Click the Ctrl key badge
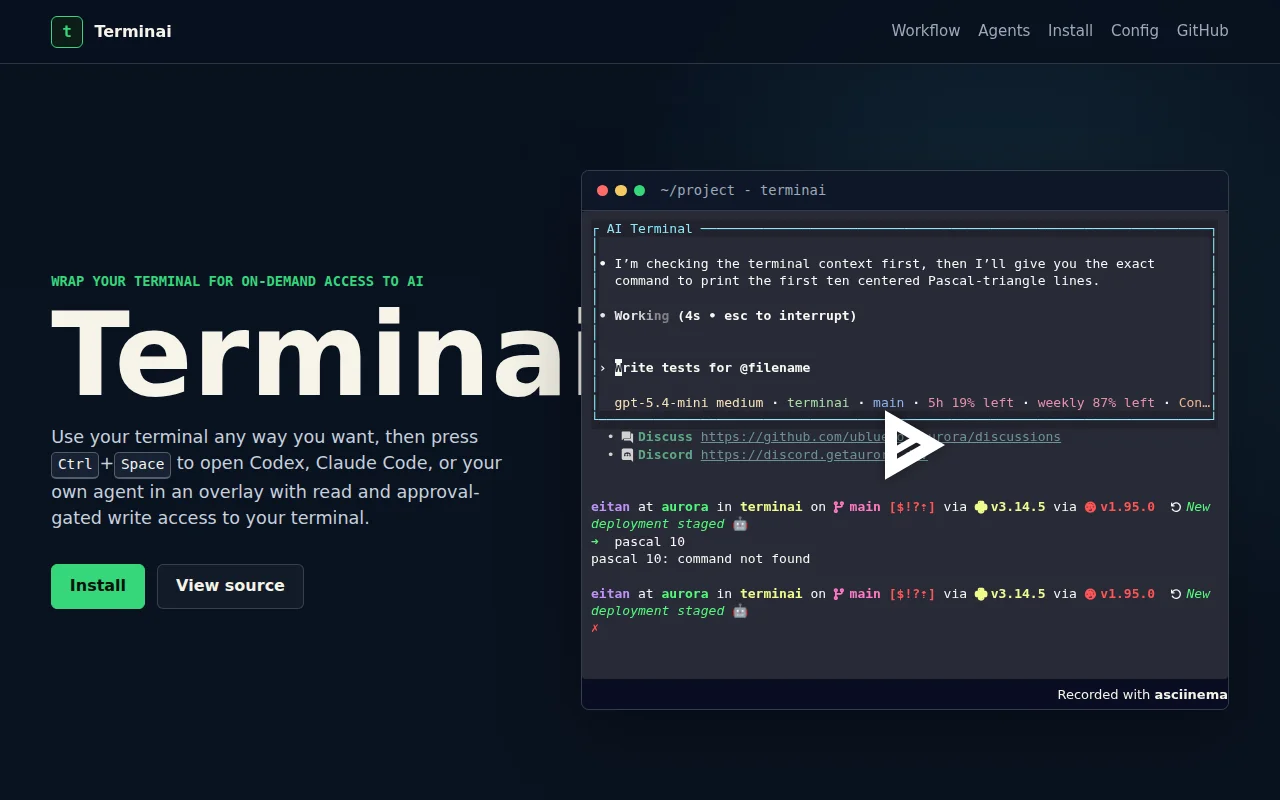This screenshot has height=800, width=1280. tap(75, 465)
